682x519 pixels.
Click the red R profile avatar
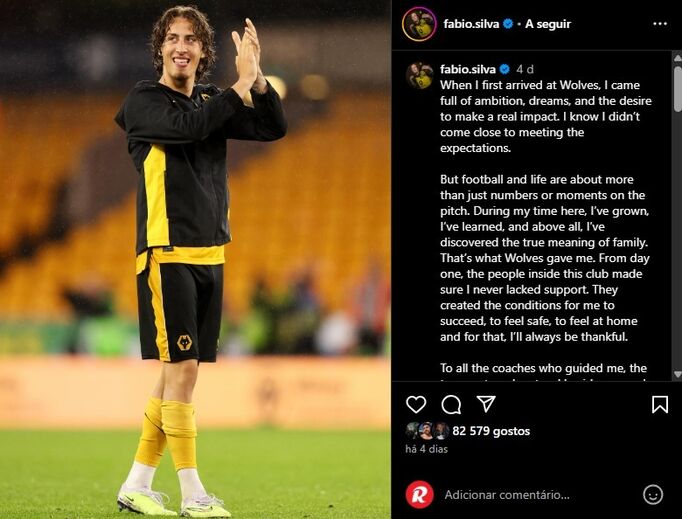[420, 495]
